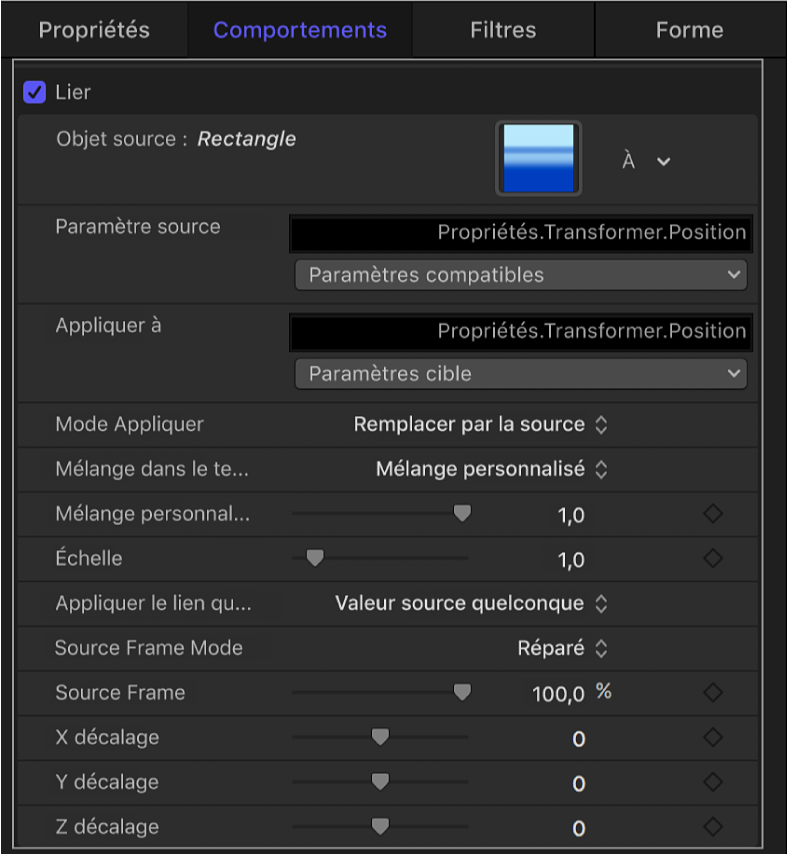787x854 pixels.
Task: Click the Appliquer à text field
Action: (521, 332)
